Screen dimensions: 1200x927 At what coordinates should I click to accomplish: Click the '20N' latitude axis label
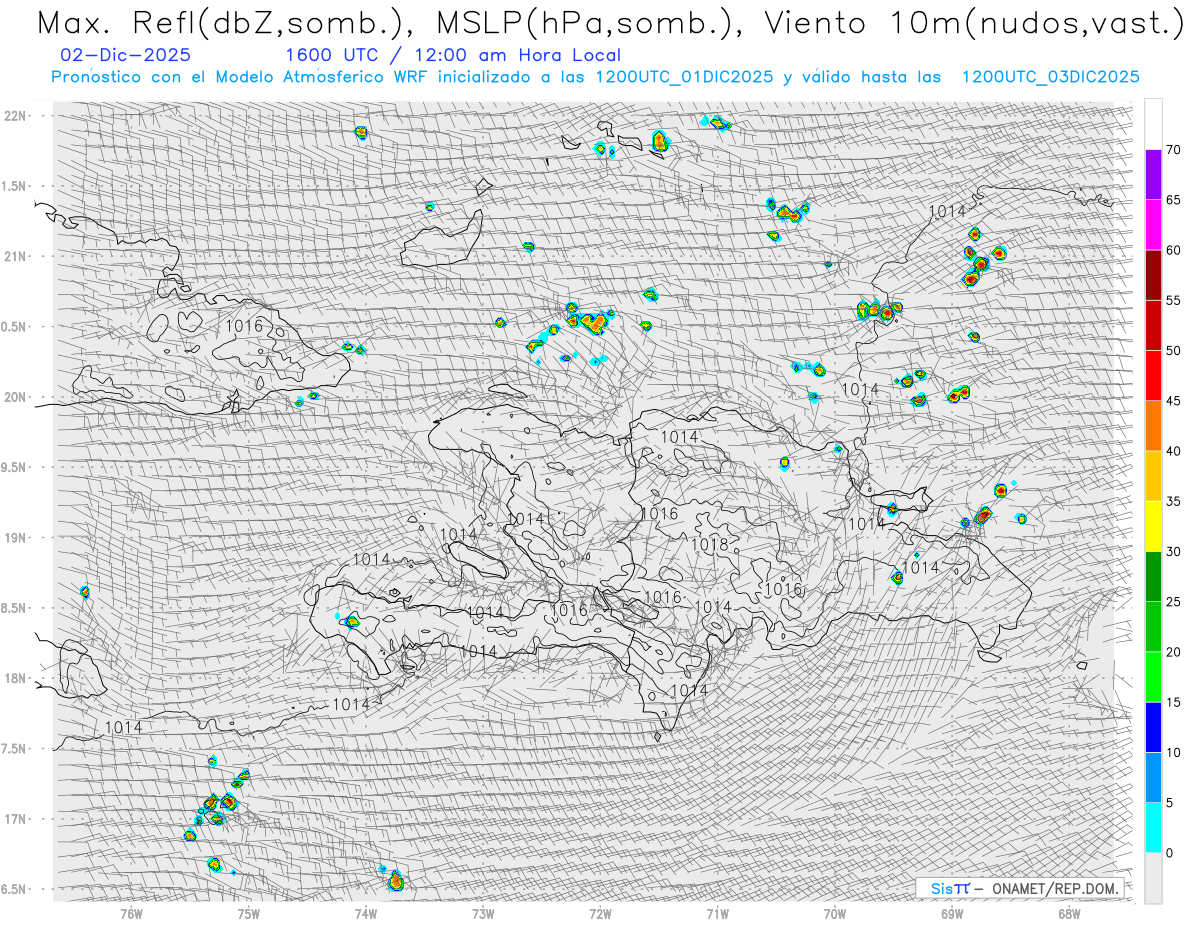point(15,397)
